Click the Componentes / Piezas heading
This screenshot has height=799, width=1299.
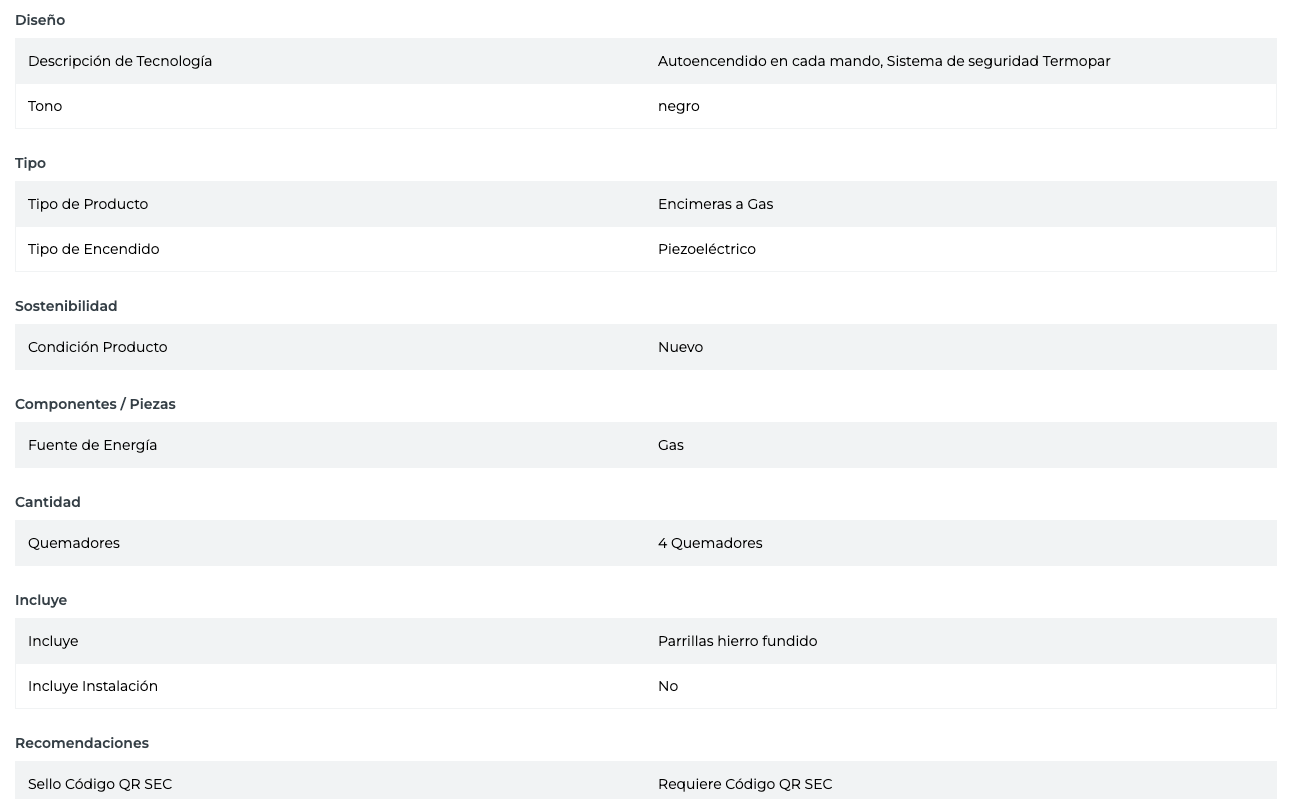coord(95,404)
